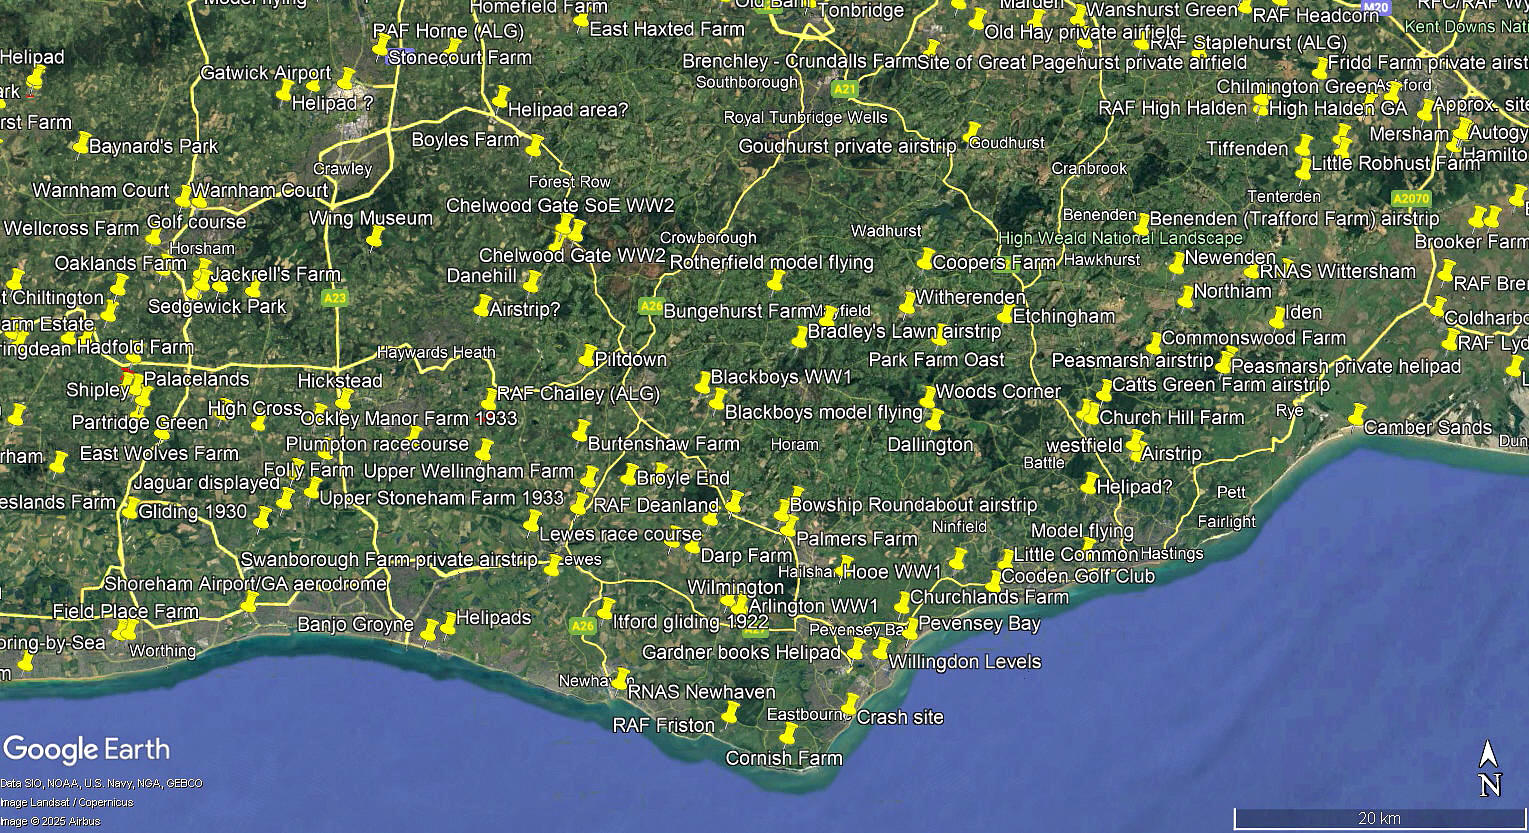The image size is (1529, 833).
Task: Click the Church Hill Farm label
Action: tap(1171, 417)
